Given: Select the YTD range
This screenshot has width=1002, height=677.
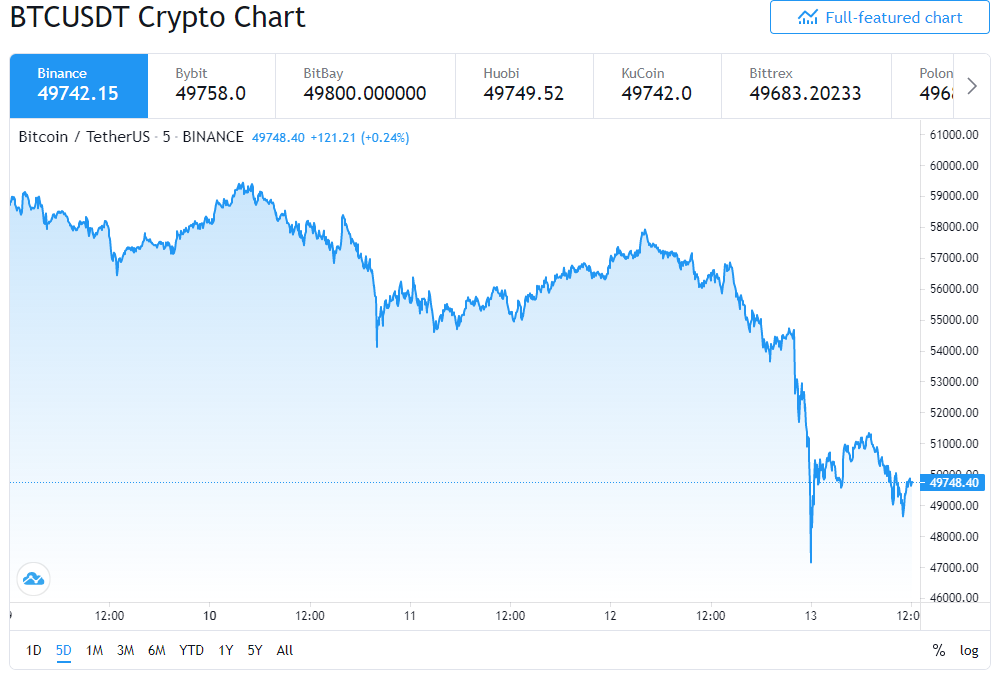Looking at the screenshot, I should (x=191, y=650).
